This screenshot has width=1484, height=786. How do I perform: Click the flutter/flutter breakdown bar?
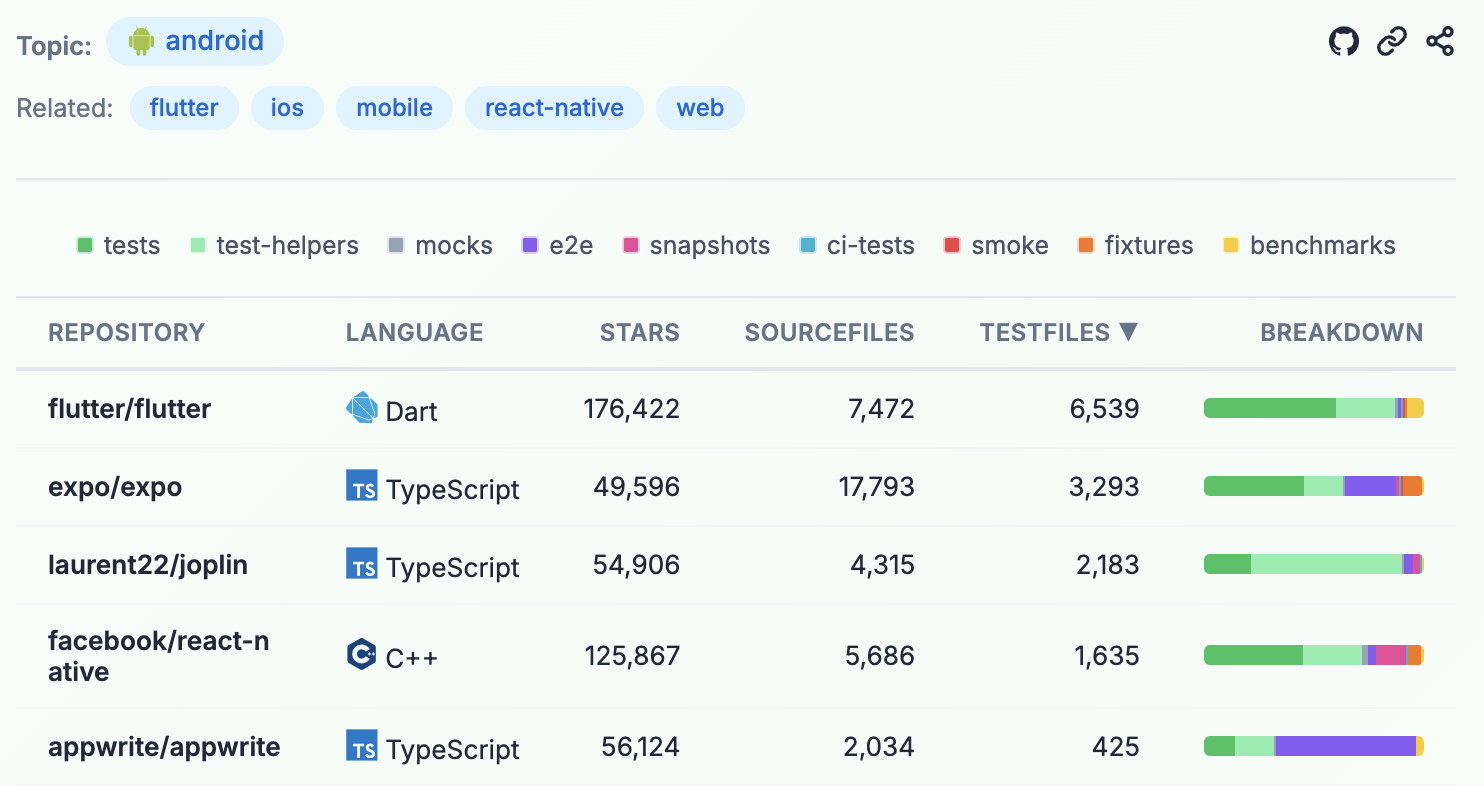click(x=1314, y=408)
